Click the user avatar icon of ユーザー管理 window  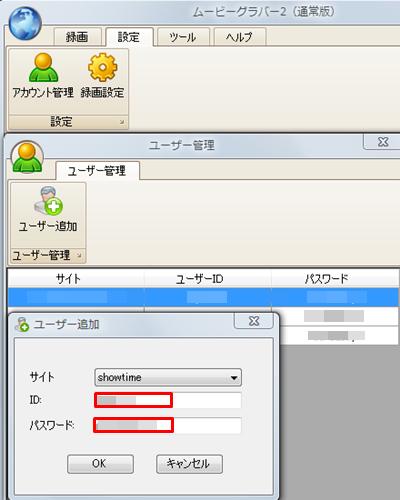click(x=27, y=157)
